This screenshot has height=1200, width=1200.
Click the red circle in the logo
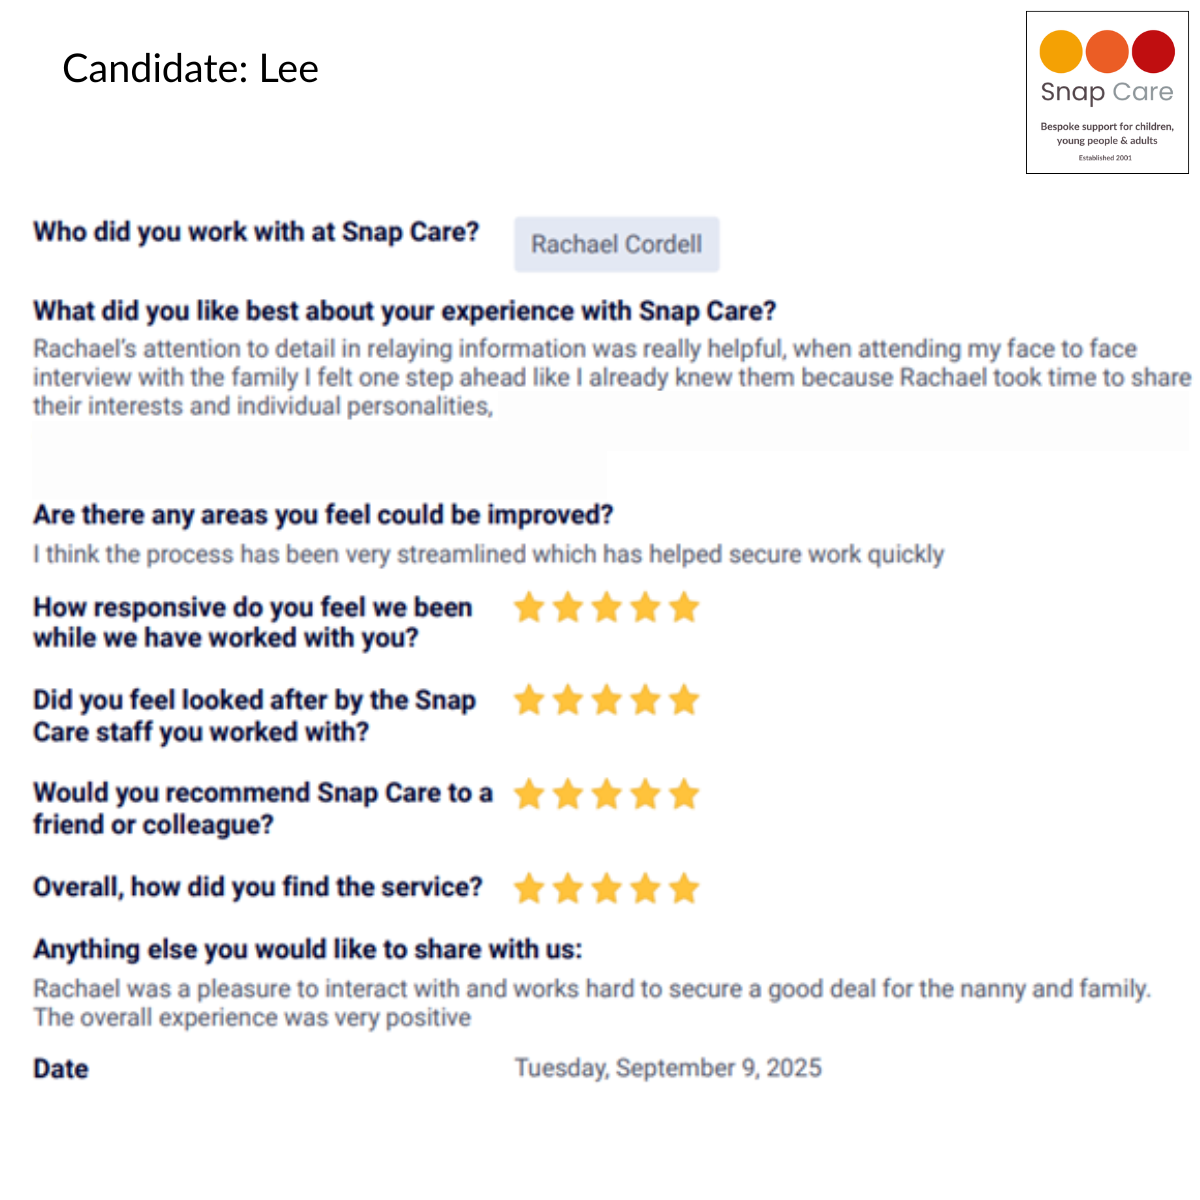[x=1153, y=52]
